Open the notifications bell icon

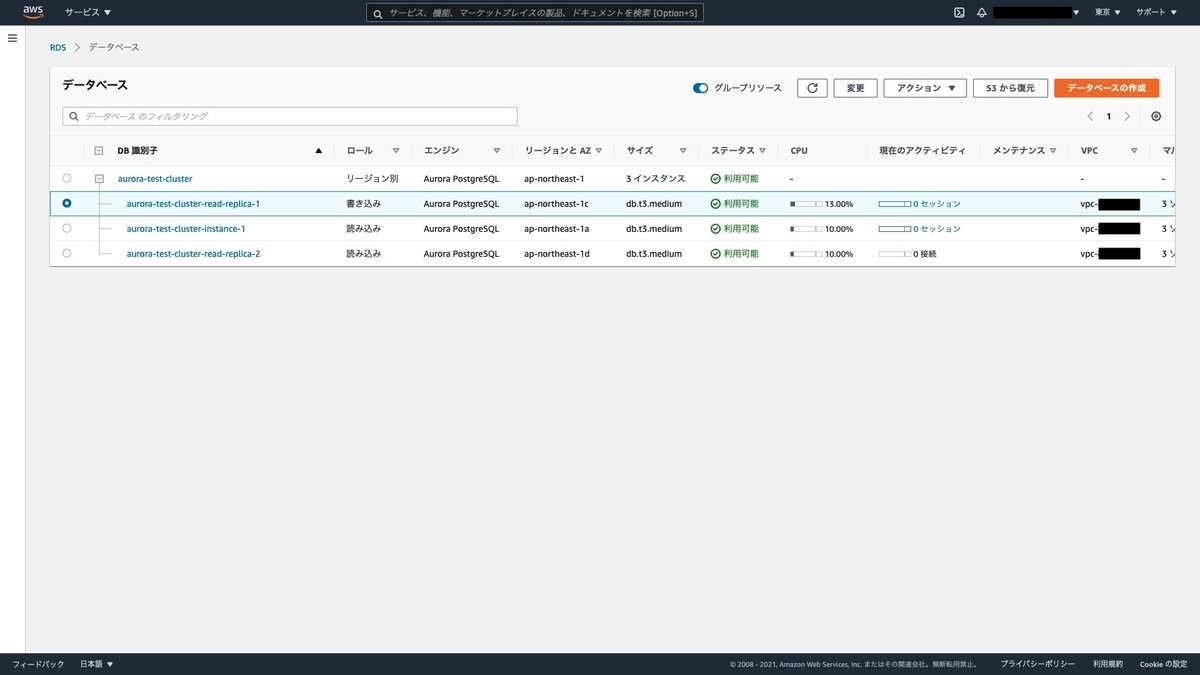click(x=981, y=12)
